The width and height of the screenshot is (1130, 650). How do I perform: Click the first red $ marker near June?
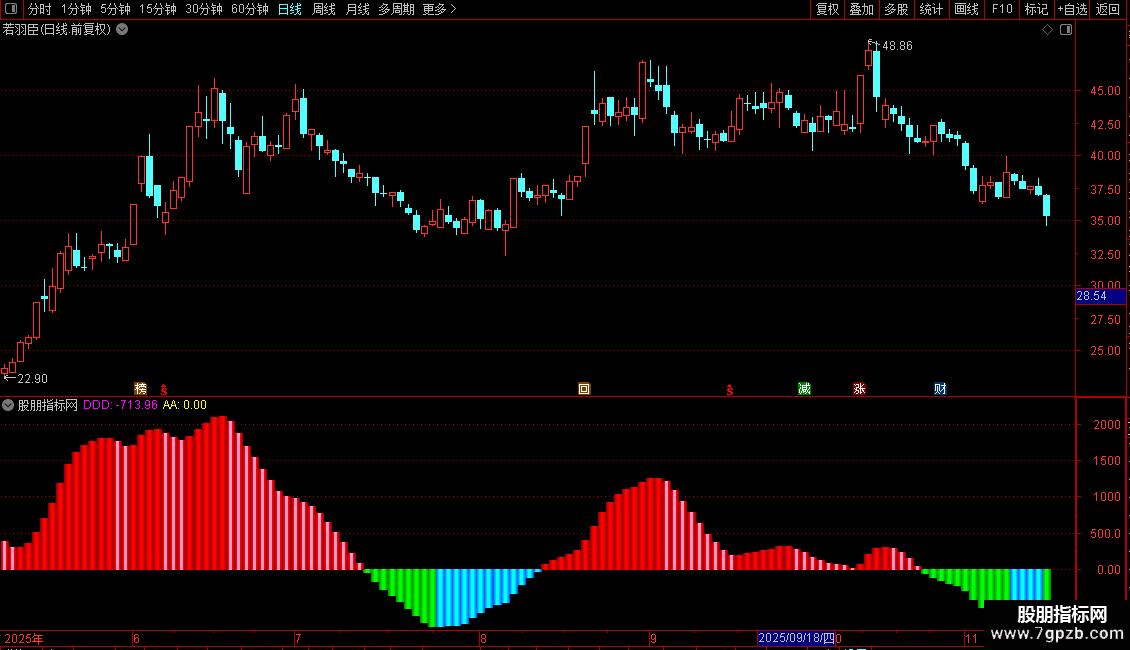164,390
